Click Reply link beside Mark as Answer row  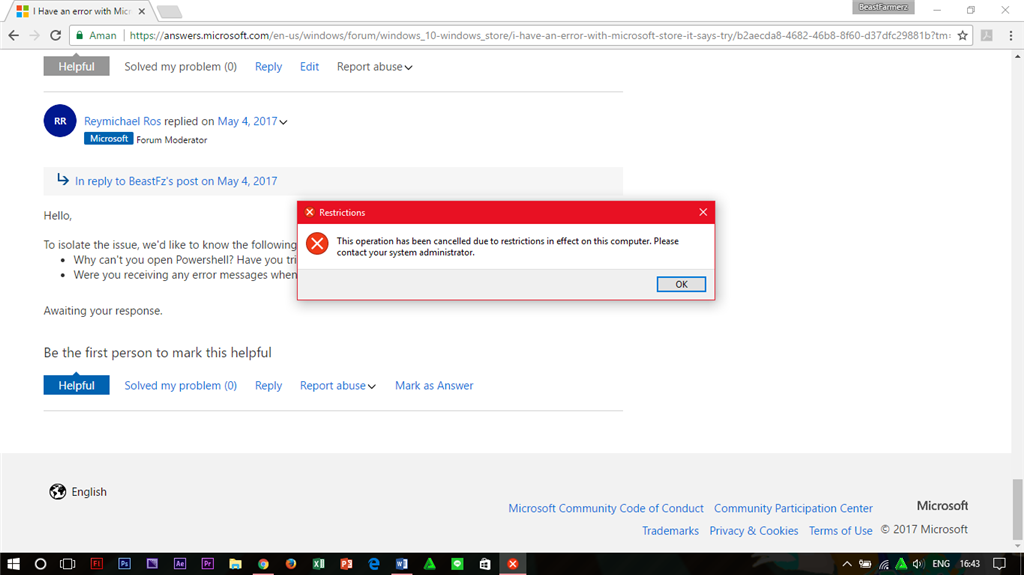pyautogui.click(x=268, y=386)
